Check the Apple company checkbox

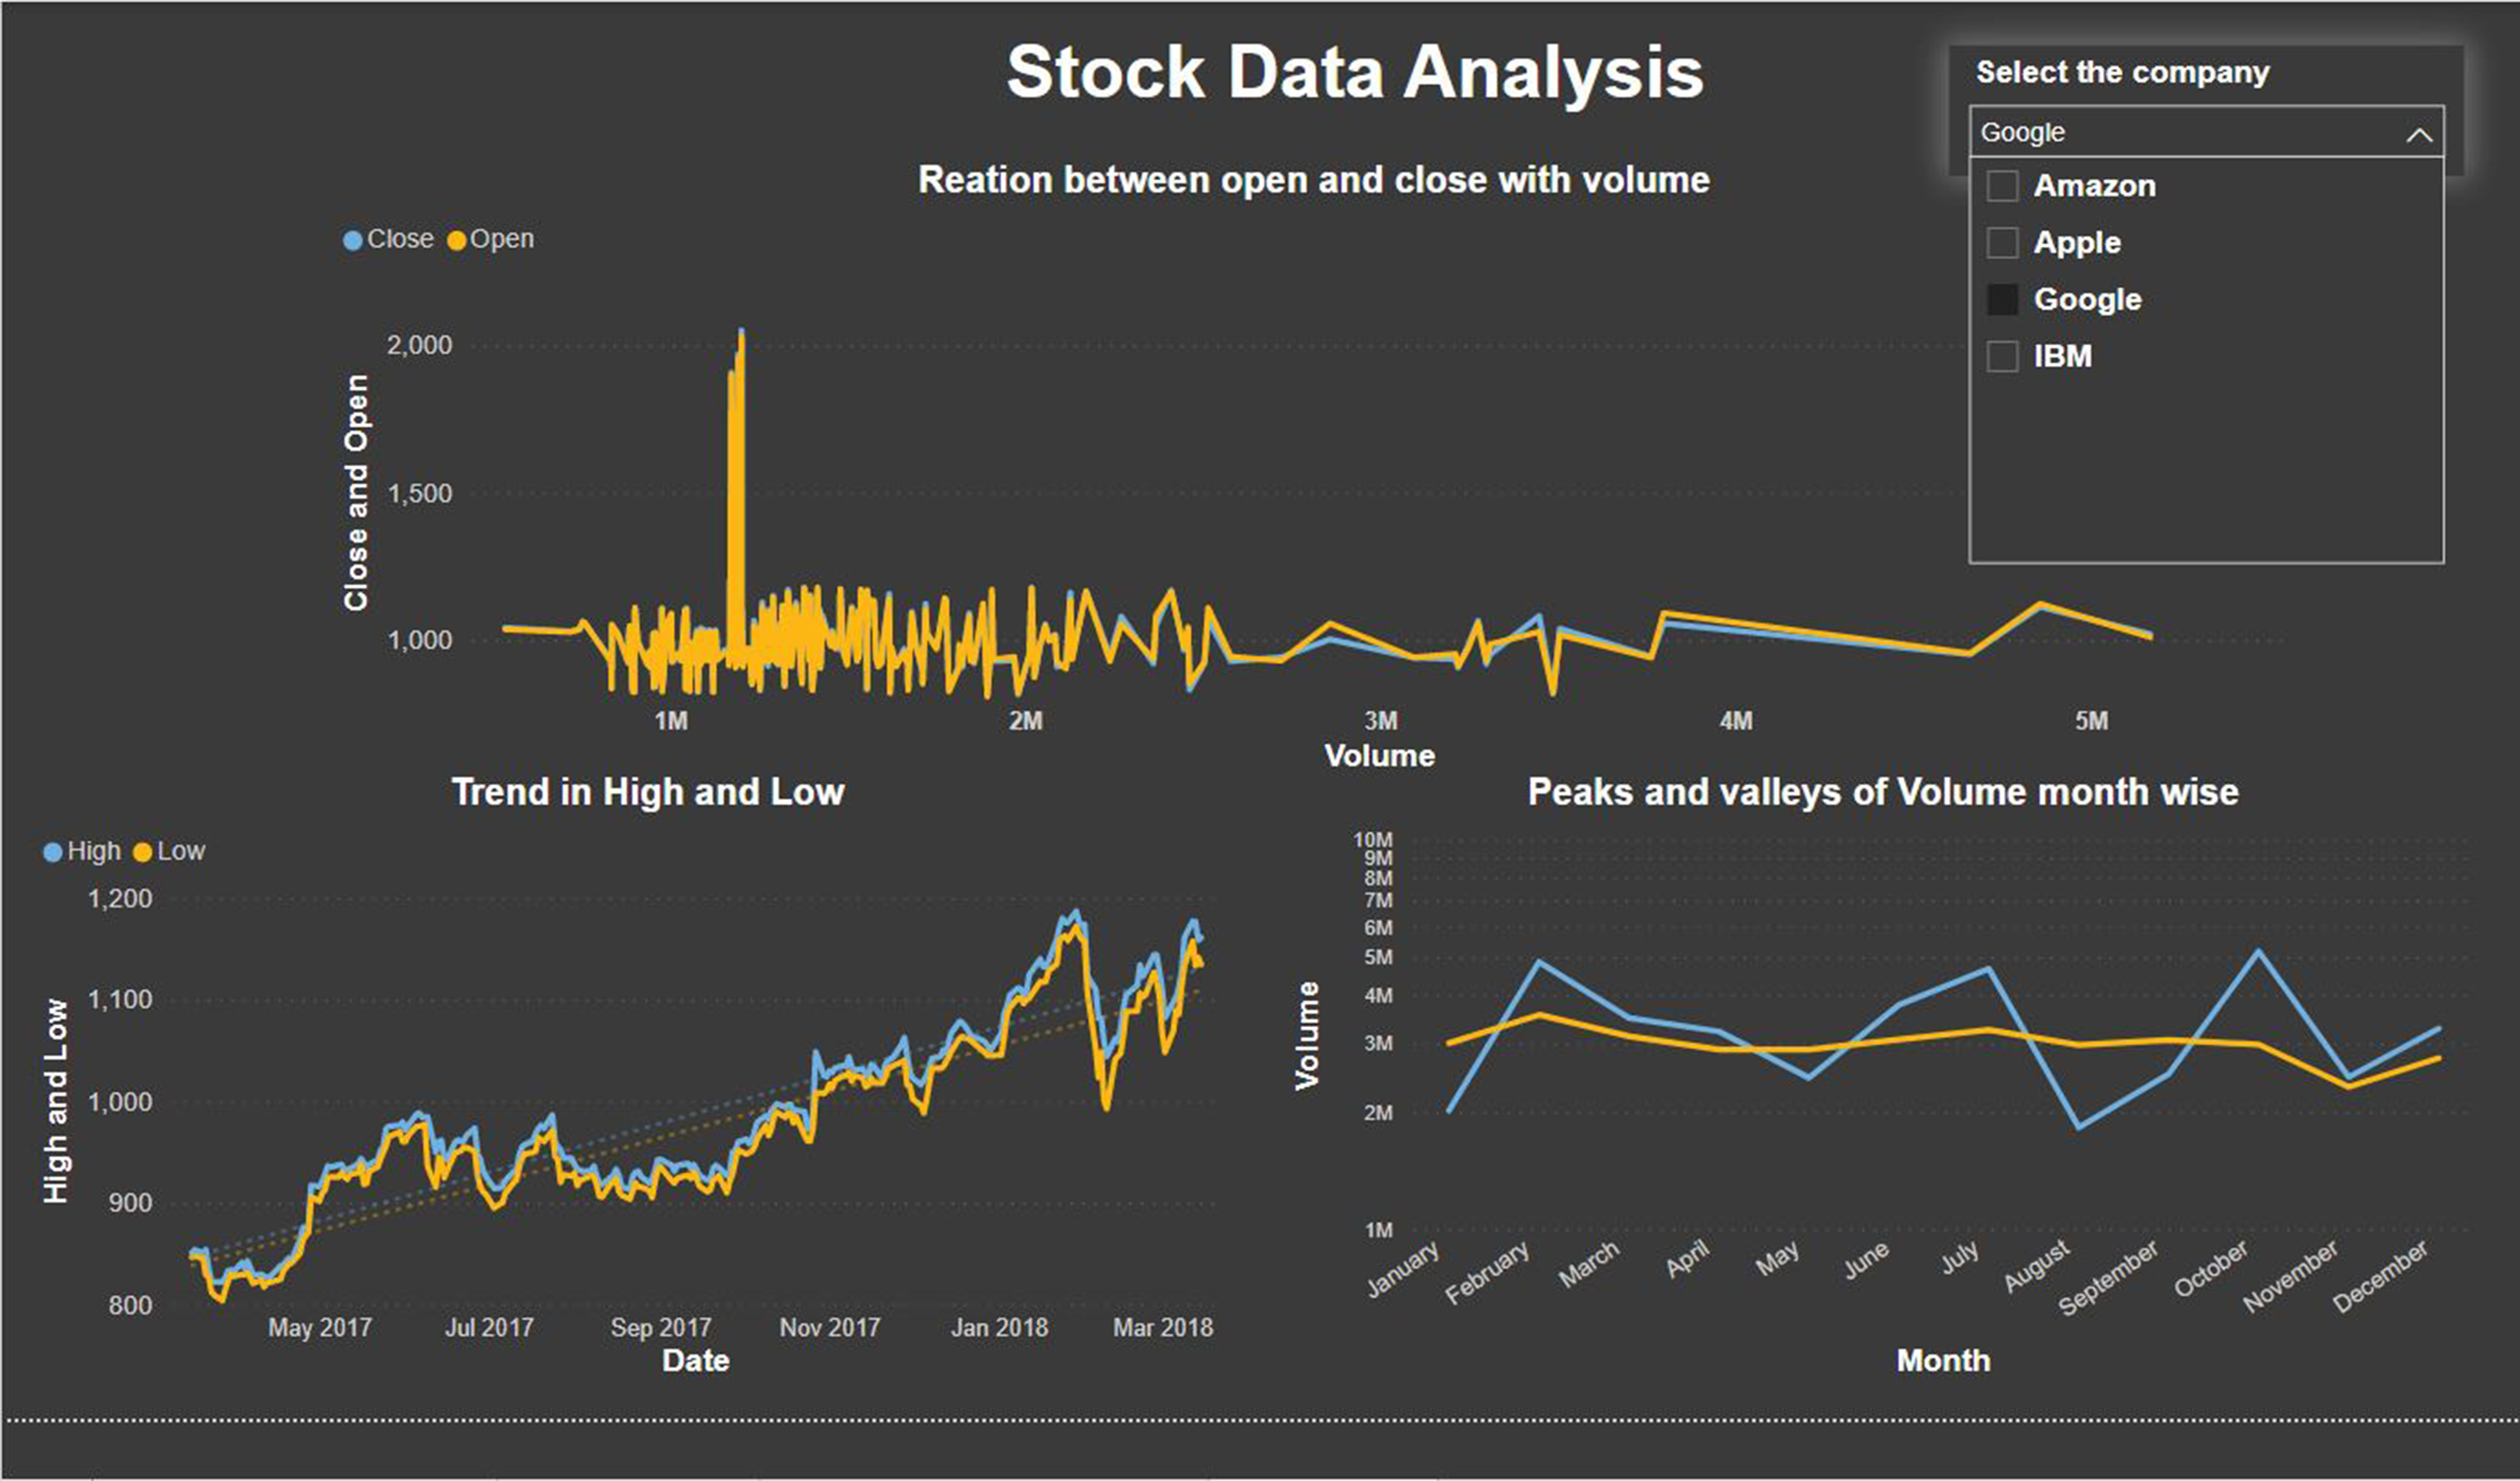point(2002,243)
